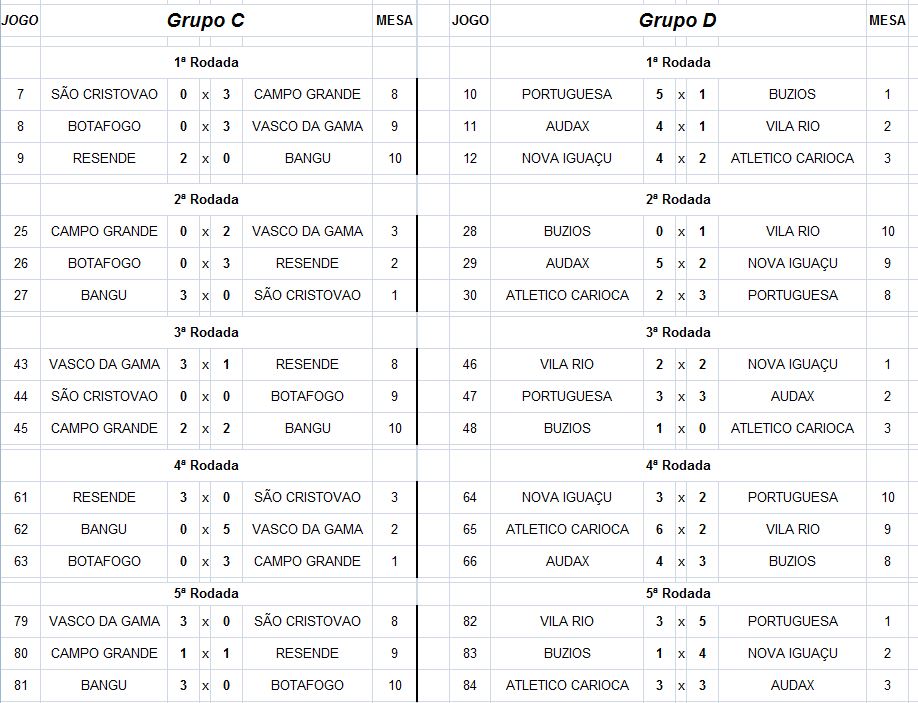
Task: Click ATLETICO CARIOCA in game 65 row
Action: coord(567,529)
